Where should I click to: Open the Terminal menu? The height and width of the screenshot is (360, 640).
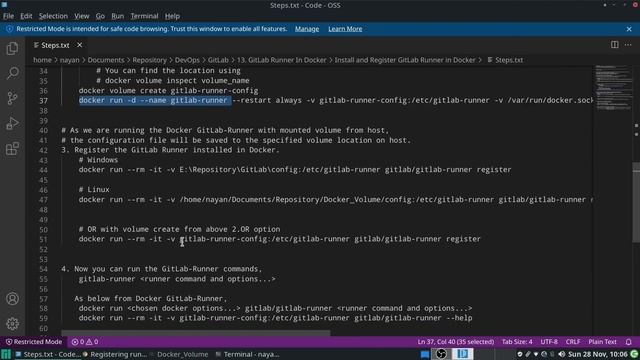(144, 16)
